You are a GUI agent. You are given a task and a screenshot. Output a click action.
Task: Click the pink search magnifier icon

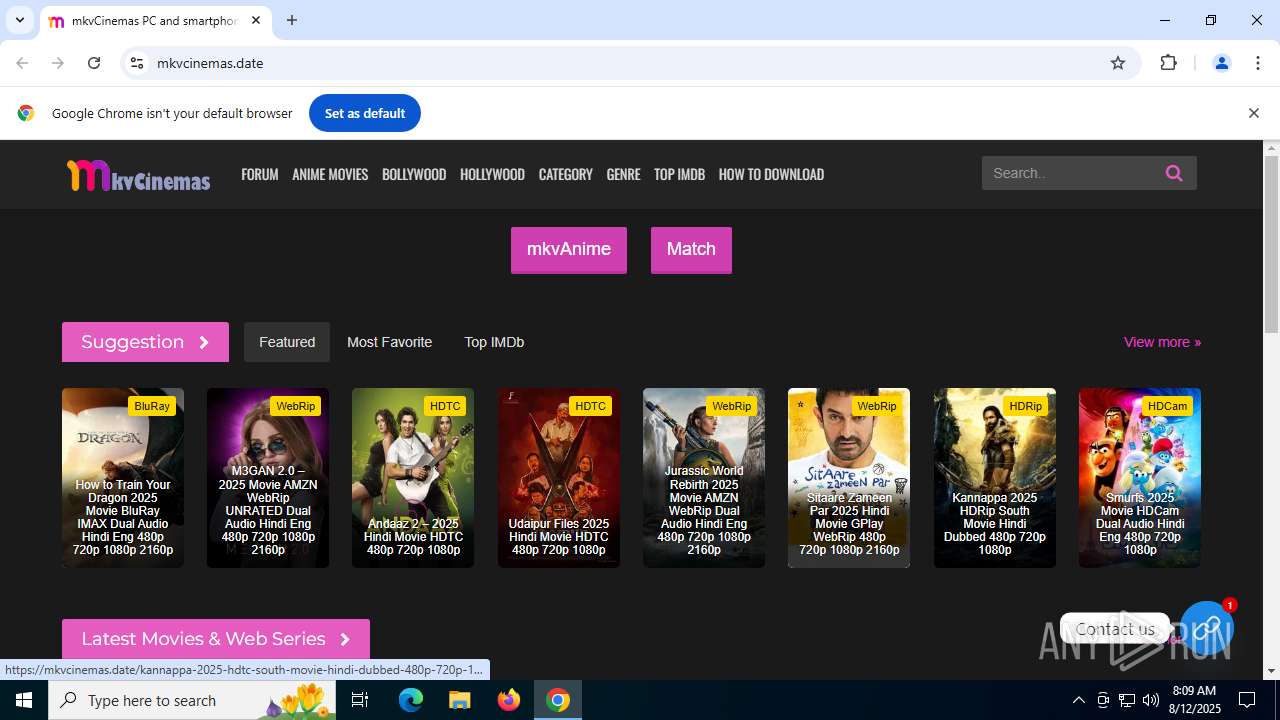pyautogui.click(x=1174, y=174)
